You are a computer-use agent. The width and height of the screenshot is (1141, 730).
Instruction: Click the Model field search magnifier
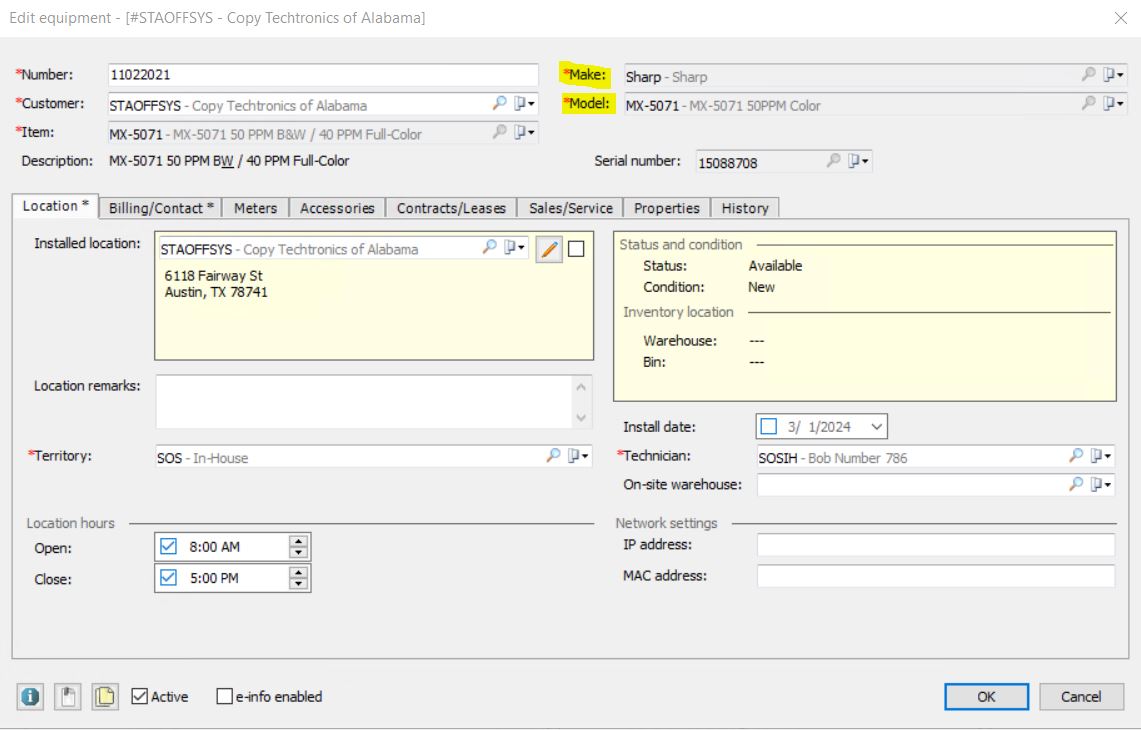(1089, 103)
